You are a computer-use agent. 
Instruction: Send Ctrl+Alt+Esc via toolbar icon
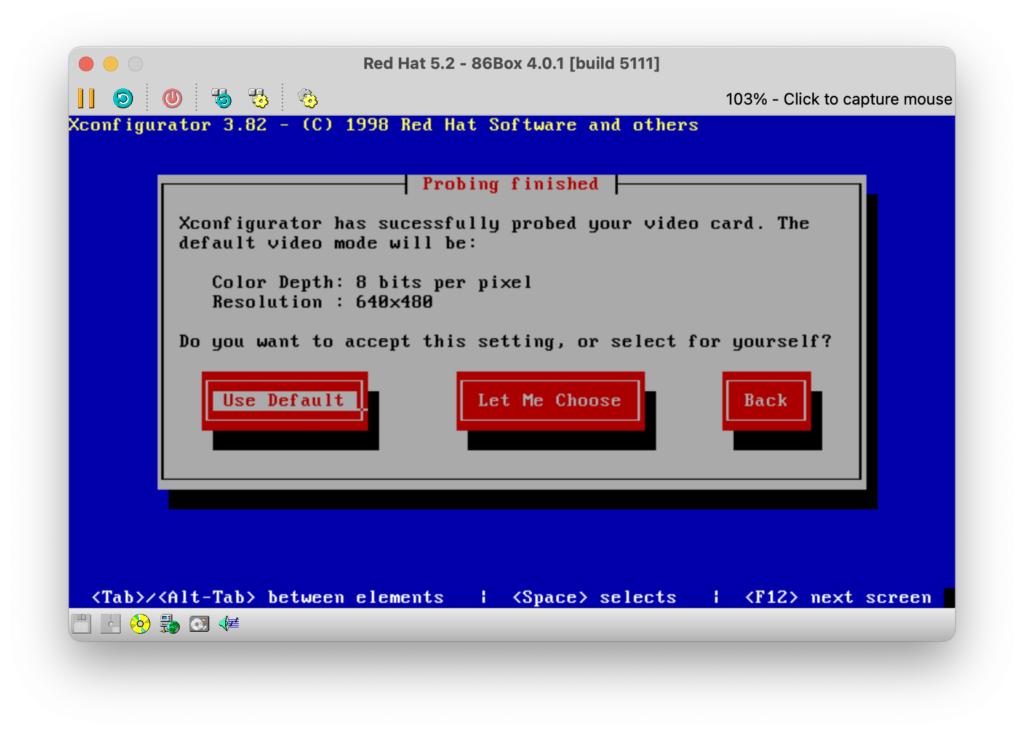pos(259,99)
